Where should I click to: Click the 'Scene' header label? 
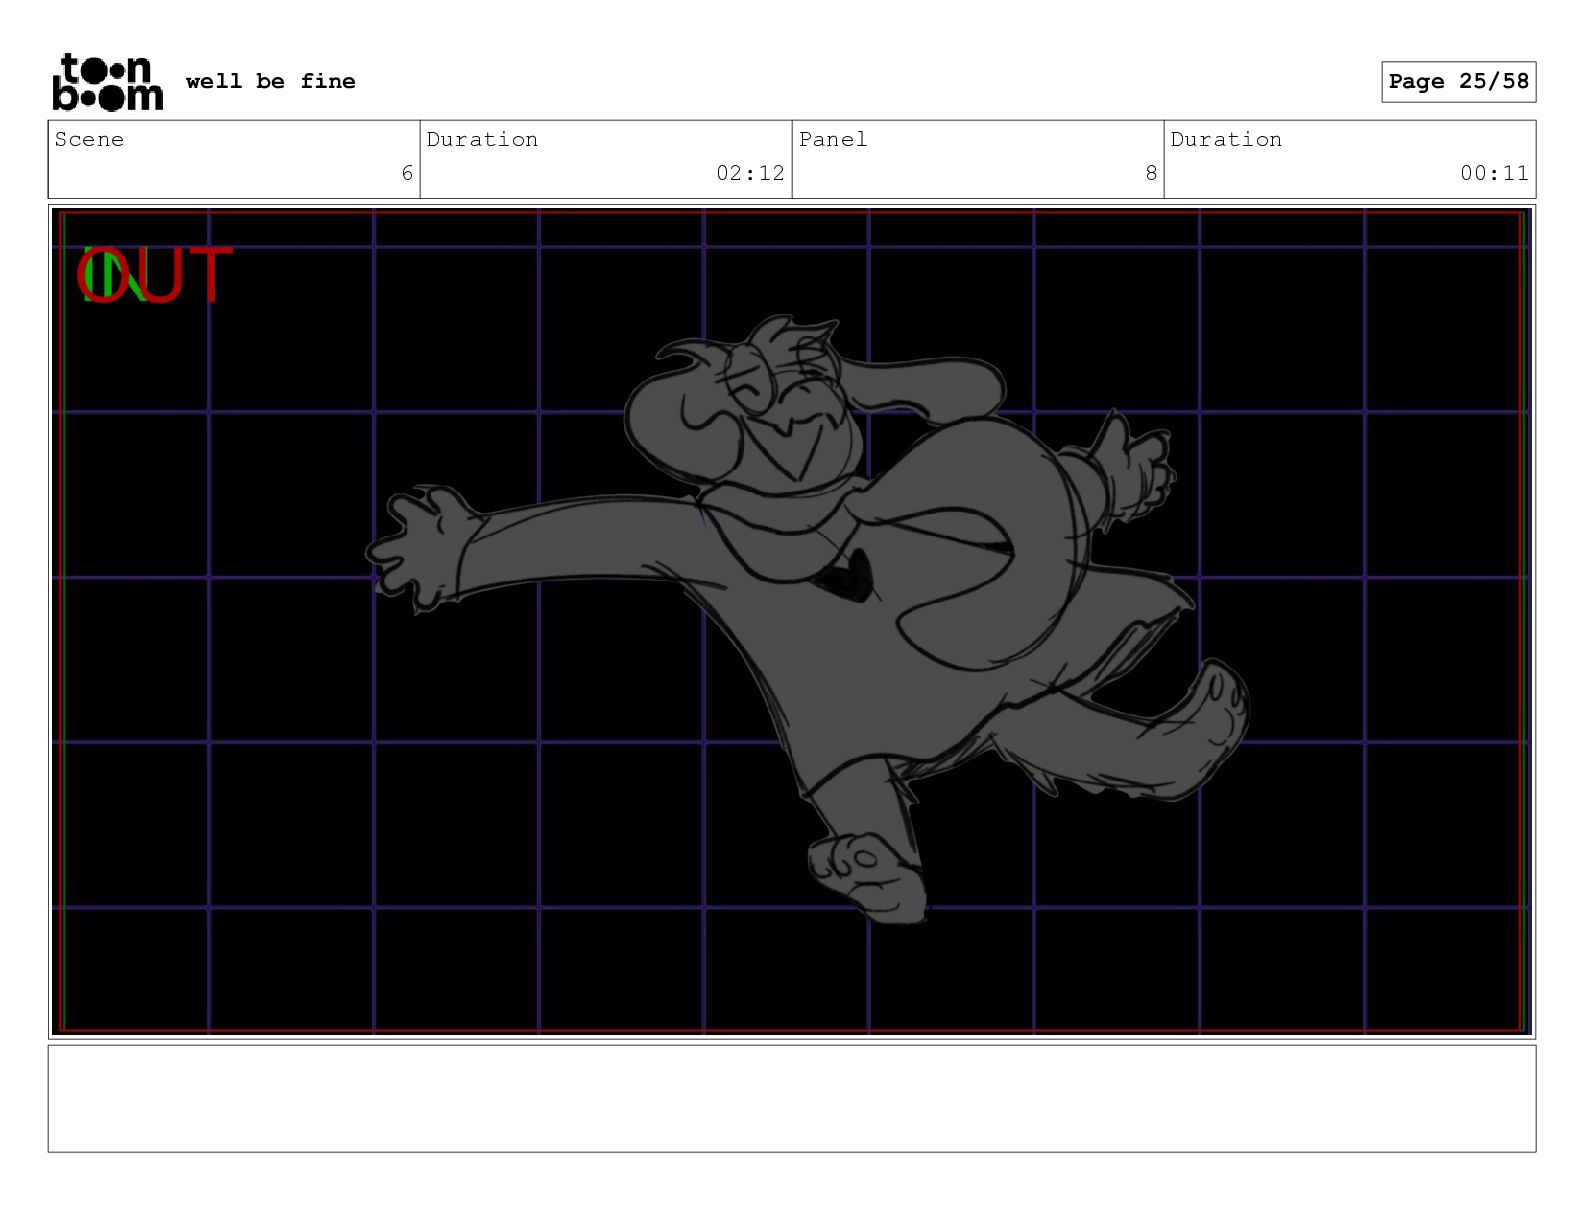click(89, 139)
